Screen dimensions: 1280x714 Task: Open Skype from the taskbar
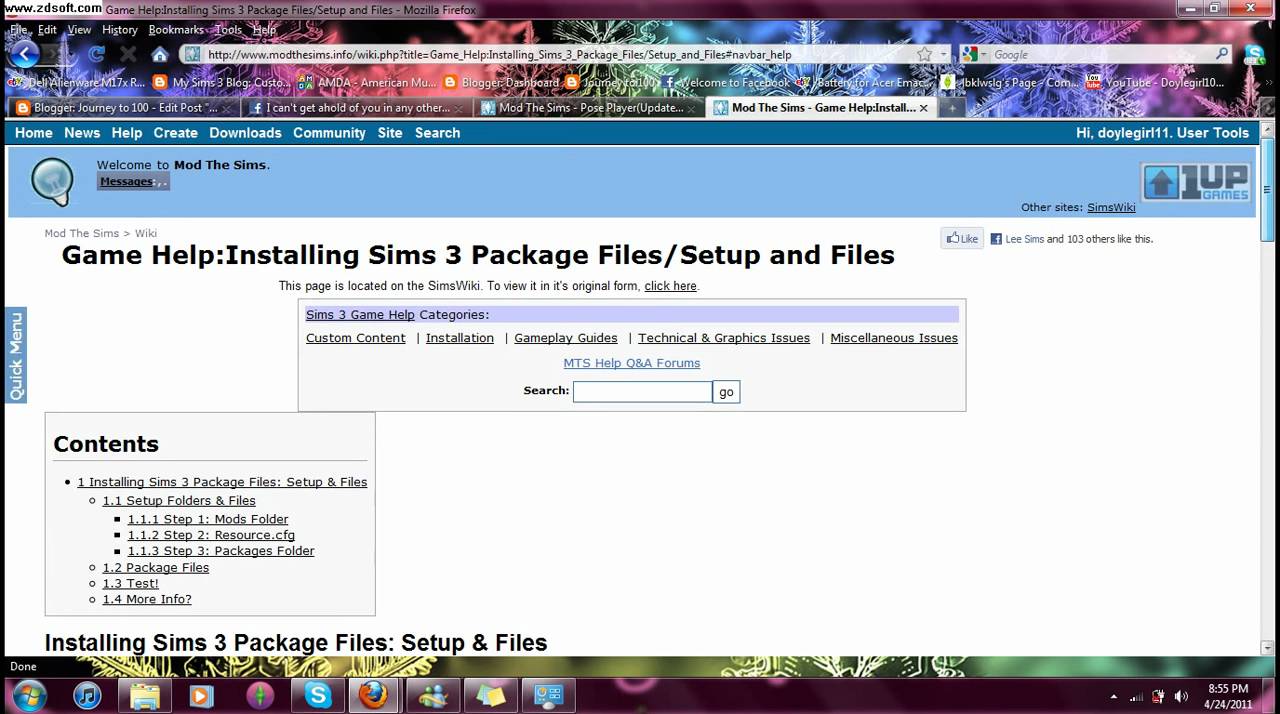pos(318,695)
